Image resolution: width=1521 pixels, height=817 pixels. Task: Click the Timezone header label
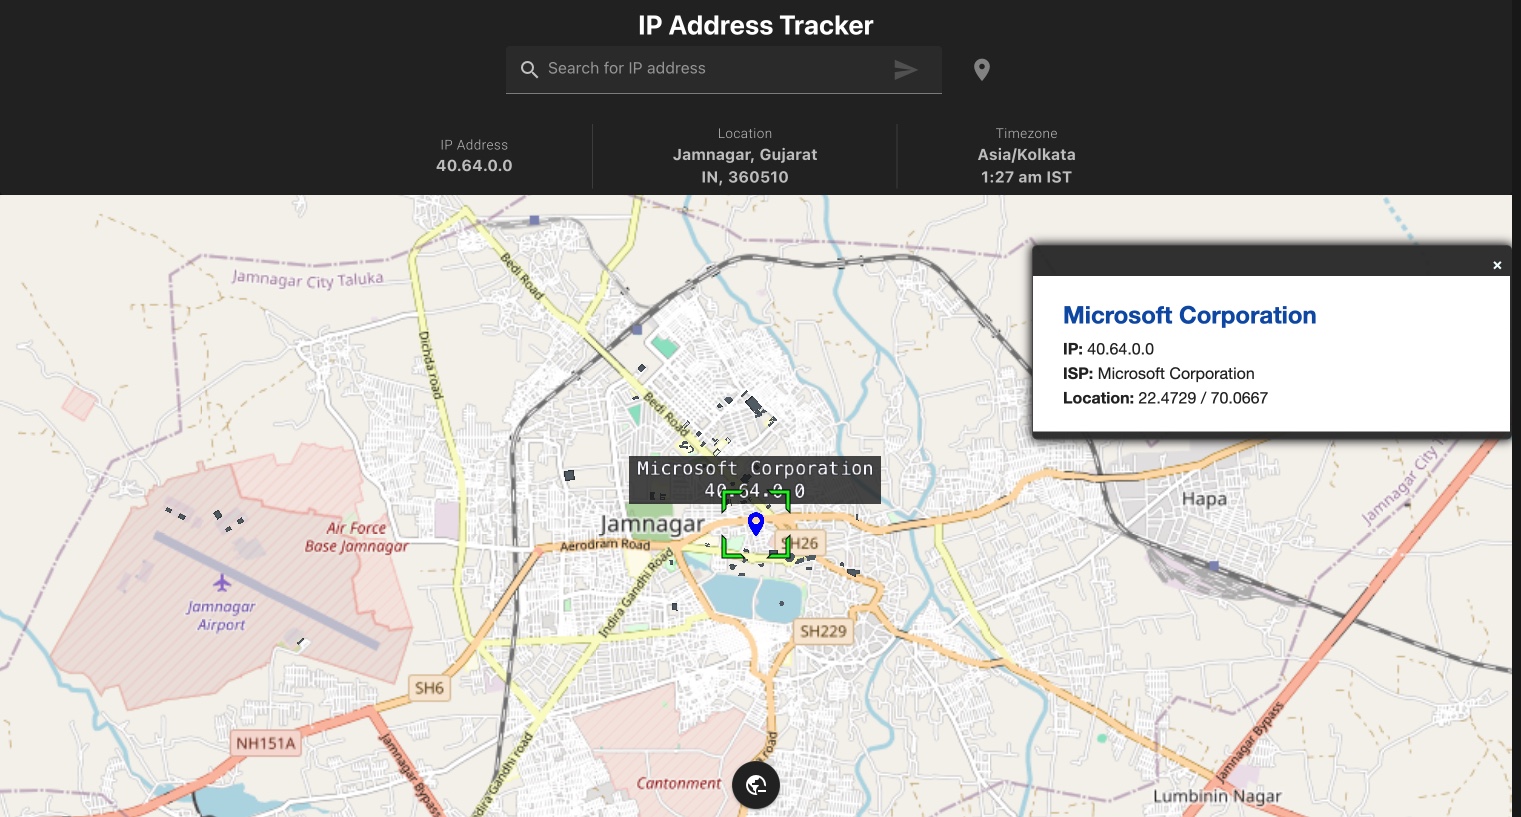[x=1026, y=133]
